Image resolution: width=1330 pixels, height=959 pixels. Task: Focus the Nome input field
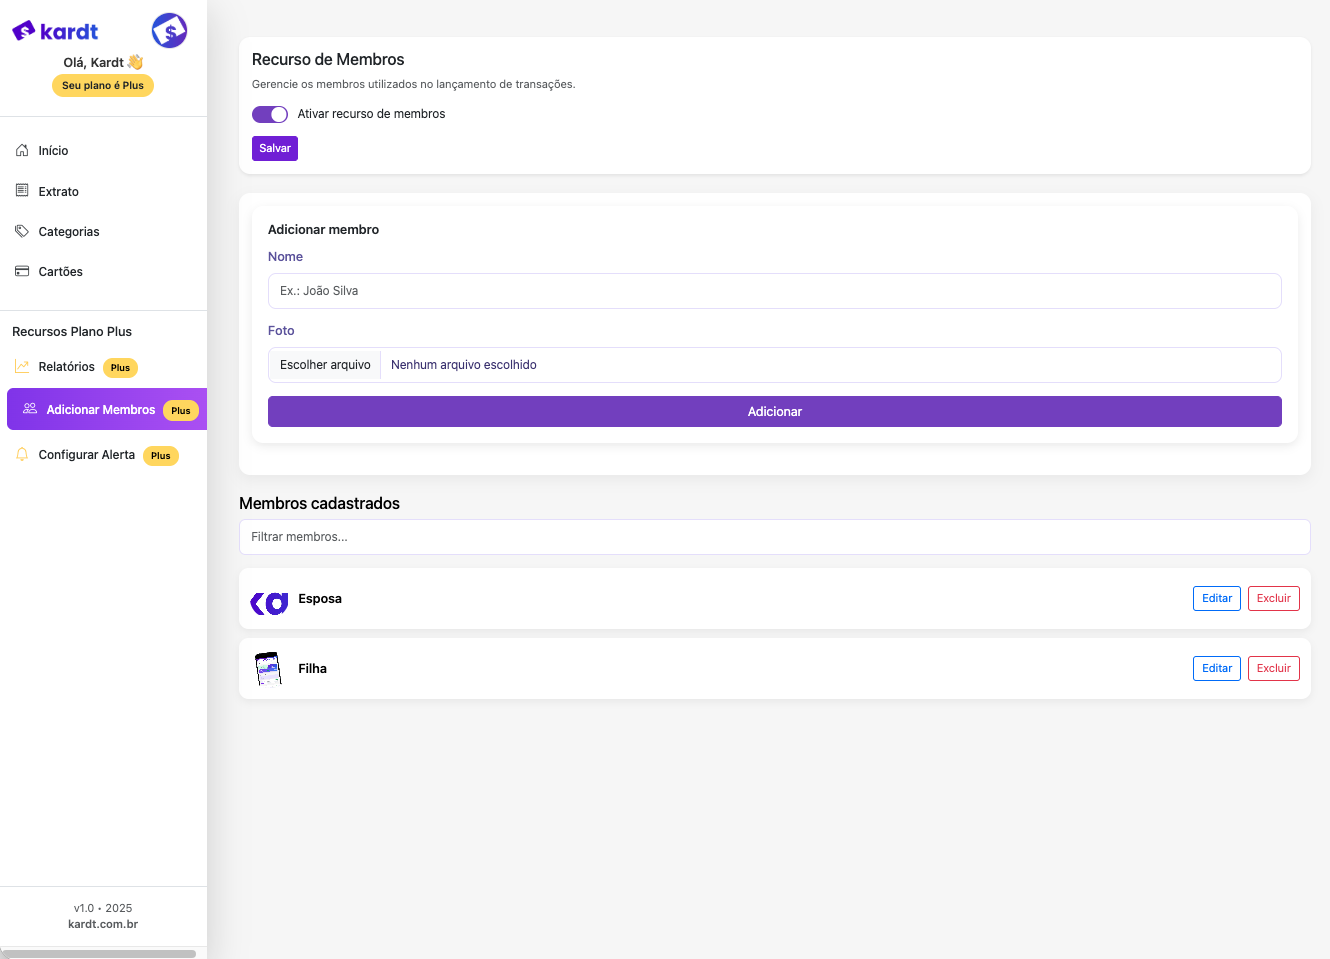[774, 291]
